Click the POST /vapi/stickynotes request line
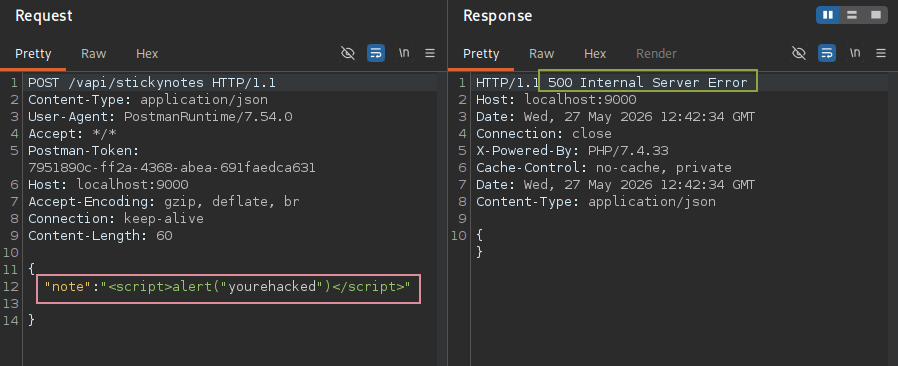 tap(152, 83)
